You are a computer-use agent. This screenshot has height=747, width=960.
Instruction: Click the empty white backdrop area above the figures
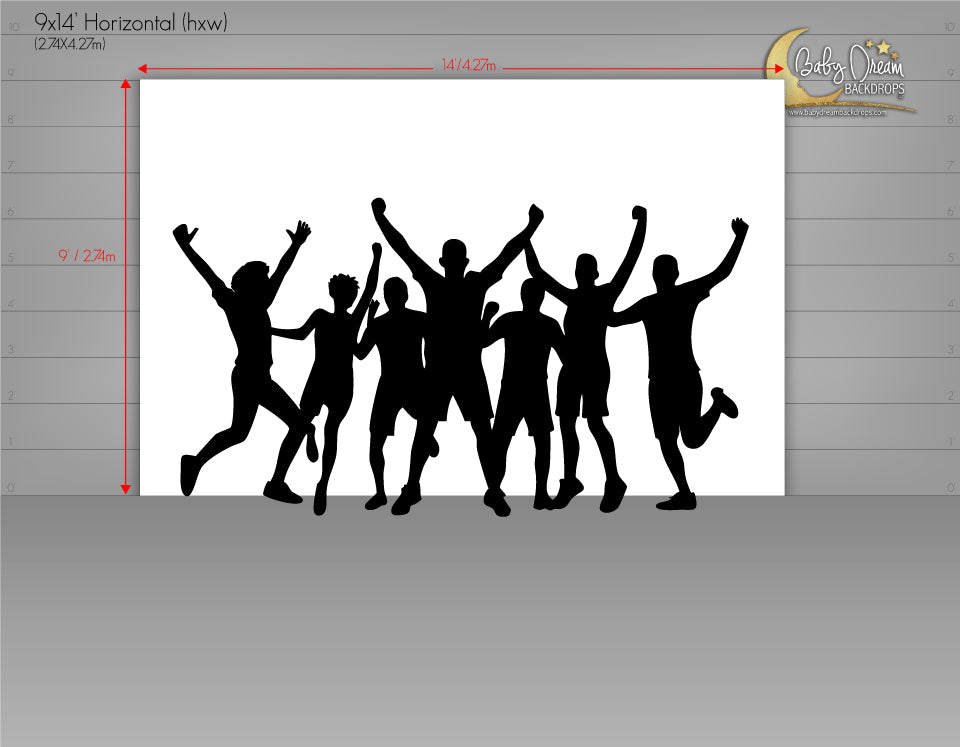(x=460, y=140)
